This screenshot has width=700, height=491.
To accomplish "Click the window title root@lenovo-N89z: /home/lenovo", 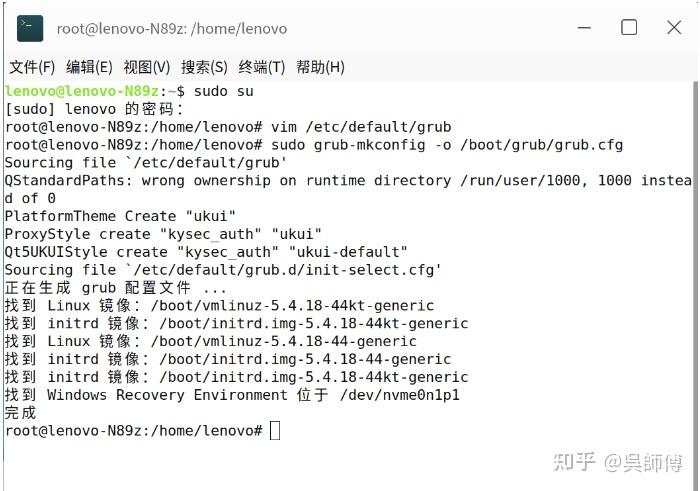I will [172, 29].
